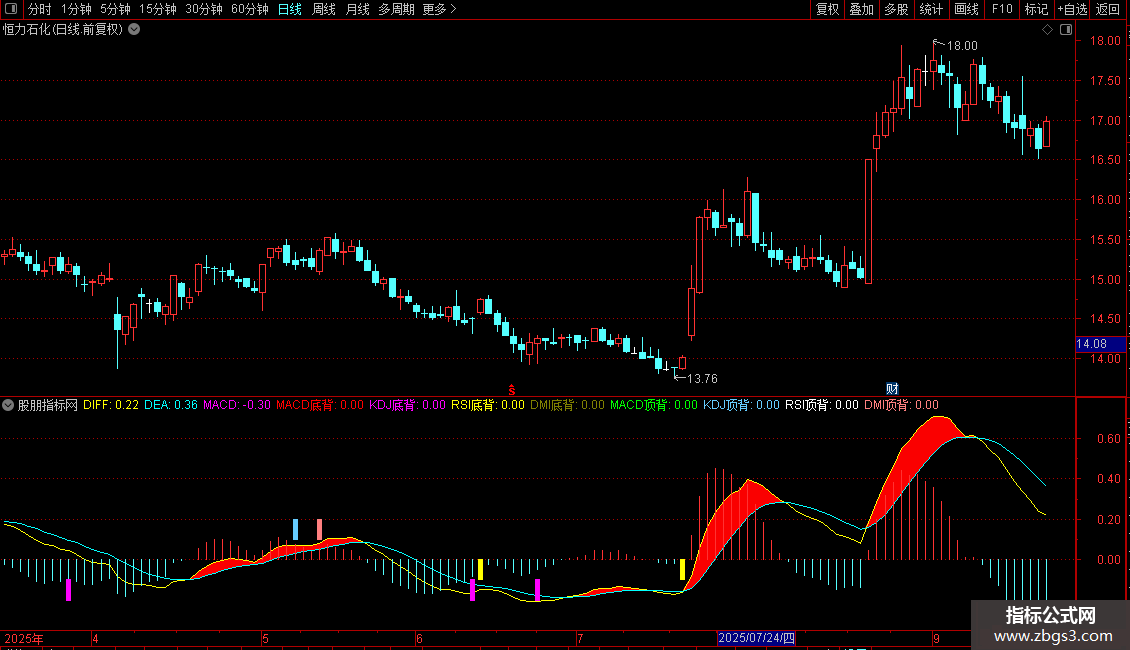The height and width of the screenshot is (650, 1130).
Task: Expand the 更多 periods menu
Action: point(439,9)
